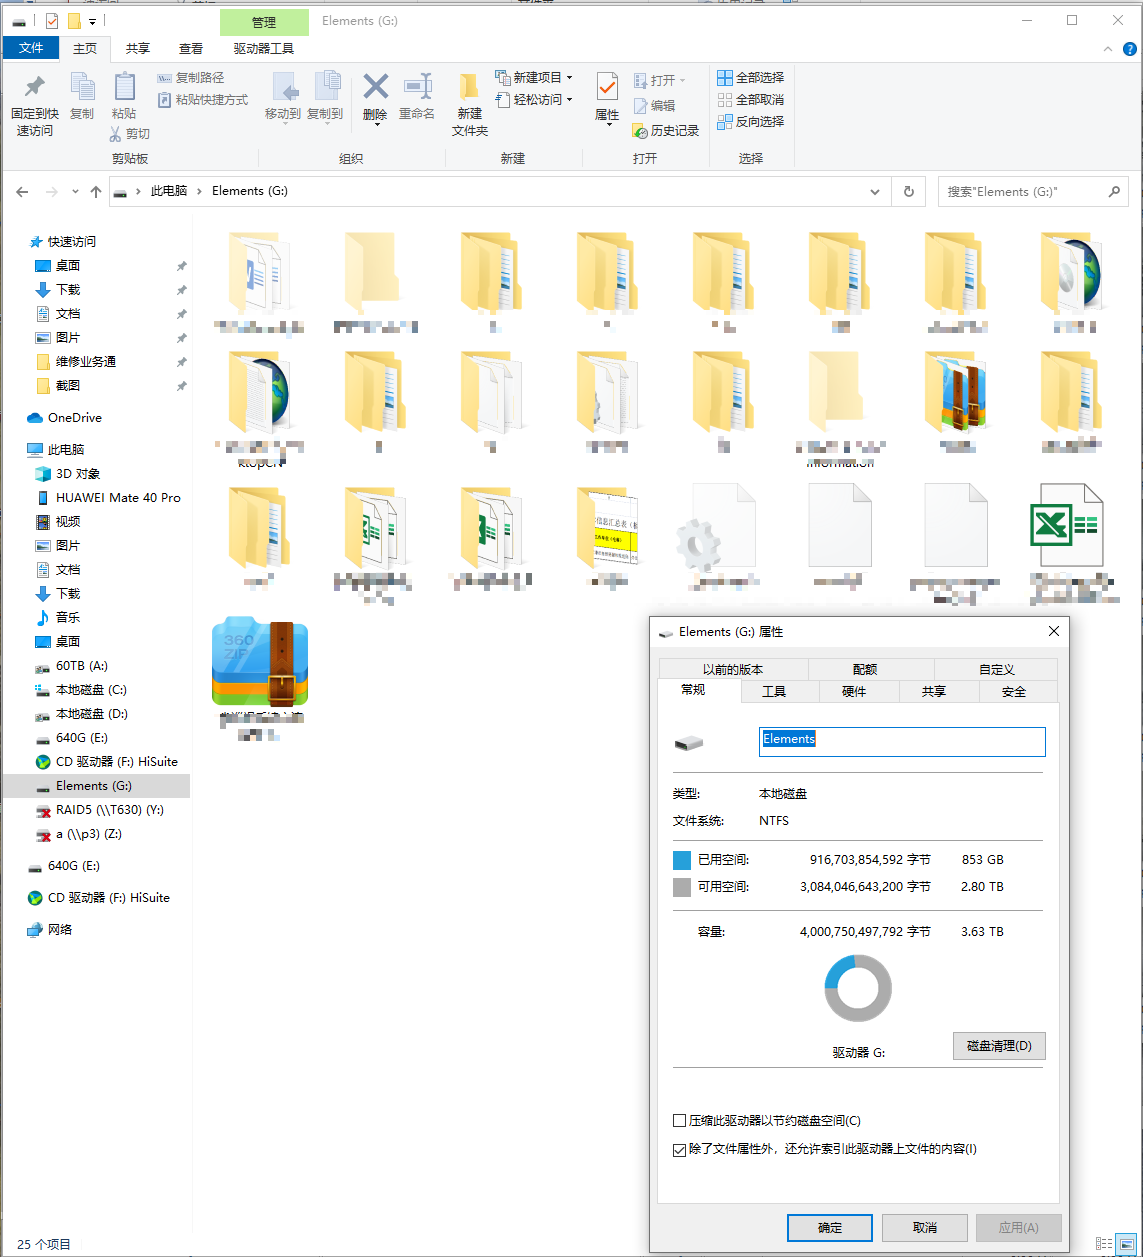Toggle allow content indexing checkbox in properties
1143x1257 pixels.
[680, 1150]
